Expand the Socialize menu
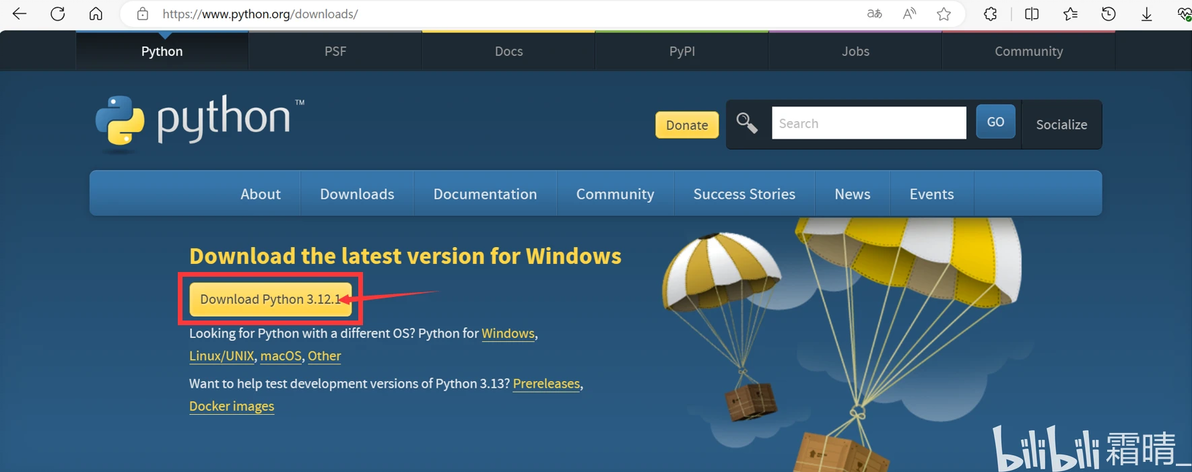This screenshot has width=1192, height=472. (1061, 125)
